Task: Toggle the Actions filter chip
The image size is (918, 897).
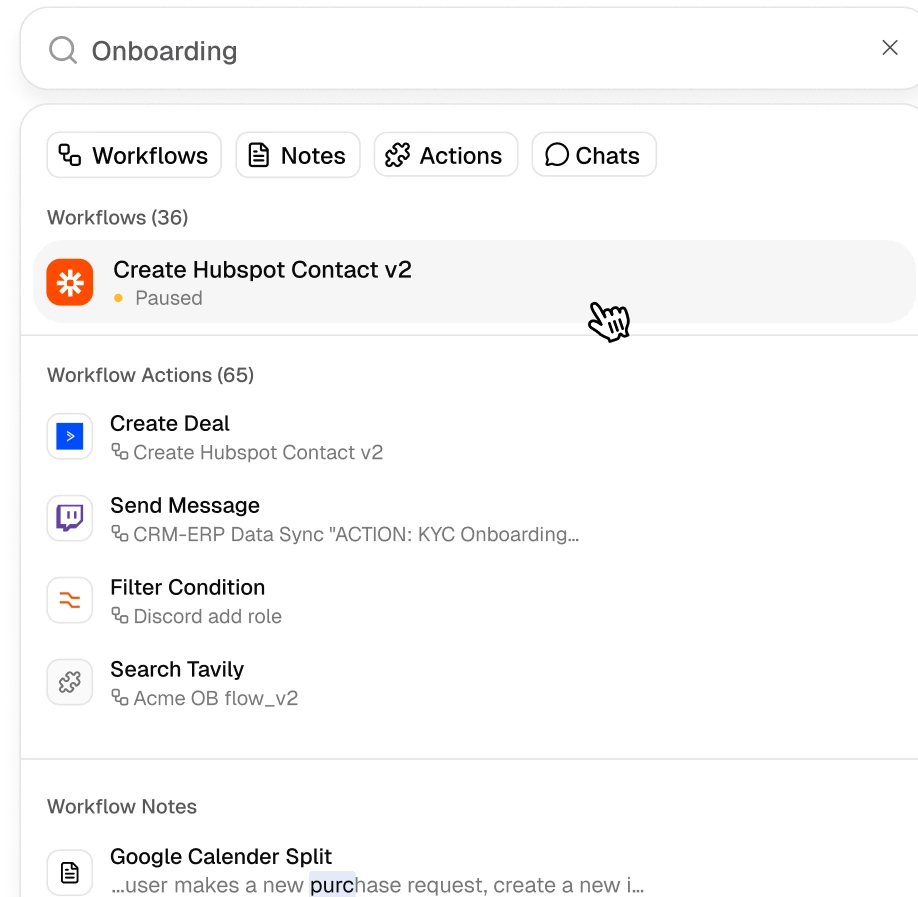Action: [x=445, y=155]
